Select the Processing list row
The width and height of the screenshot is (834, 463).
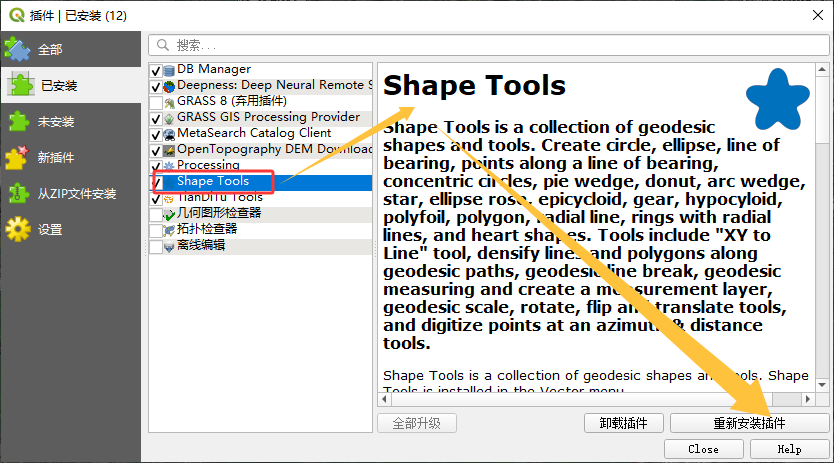point(261,166)
